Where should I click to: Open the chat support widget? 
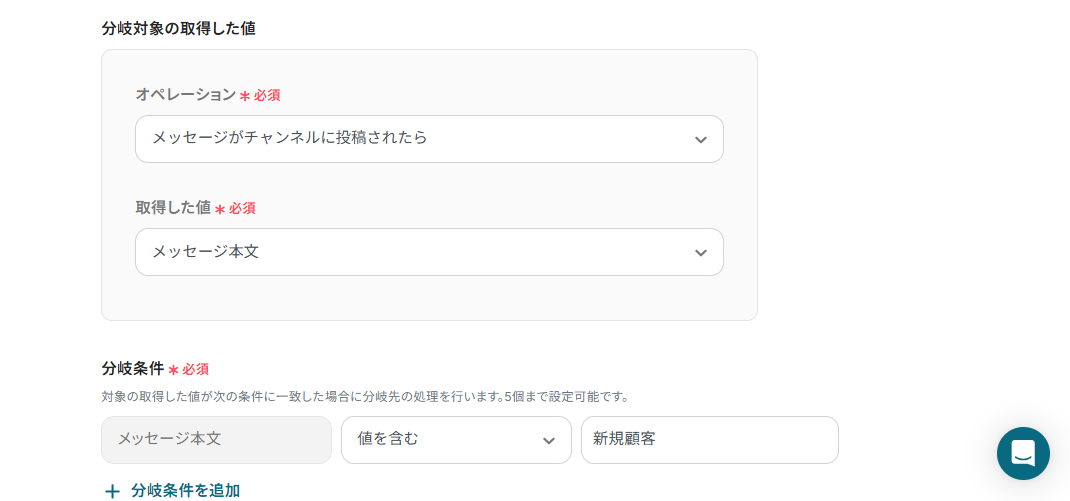tap(1023, 453)
